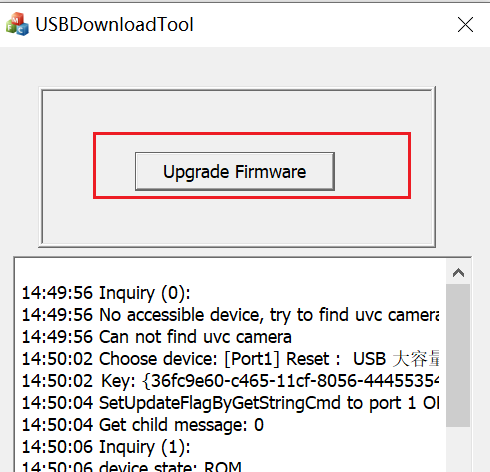
Task: Click the "Get child message: 0" line
Action: click(x=143, y=425)
